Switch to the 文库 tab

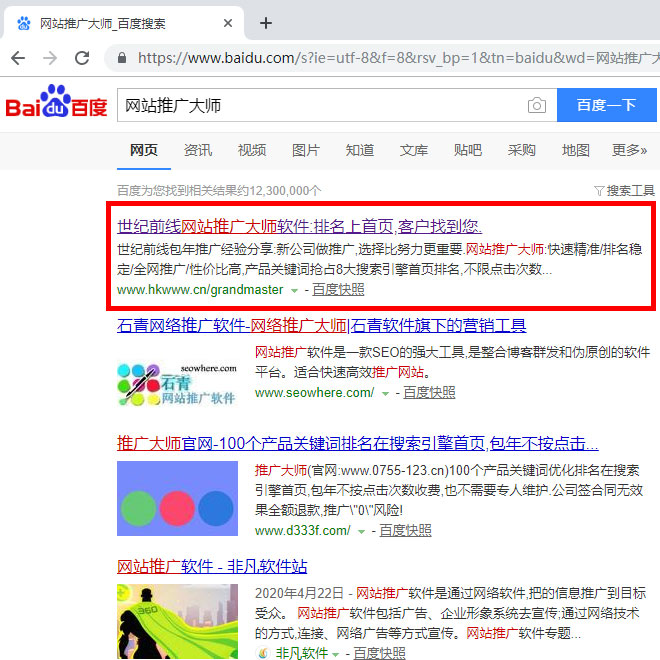click(x=414, y=150)
